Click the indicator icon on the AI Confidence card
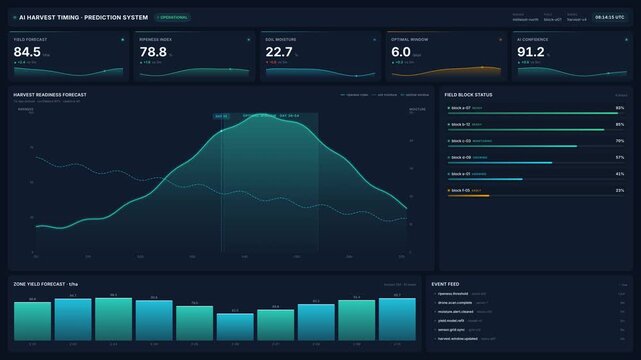The width and height of the screenshot is (641, 360). (626, 40)
